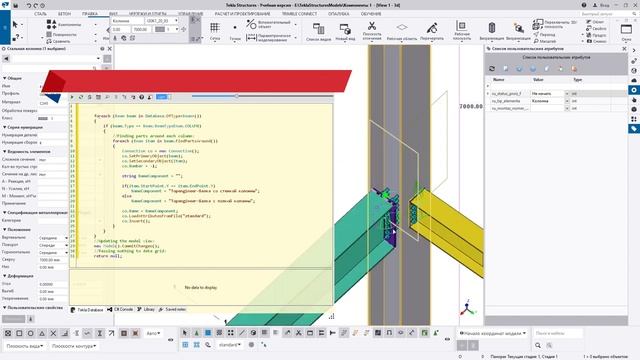Click the Масштаб zoom button
This screenshot has width=640, height=360.
click(545, 41)
